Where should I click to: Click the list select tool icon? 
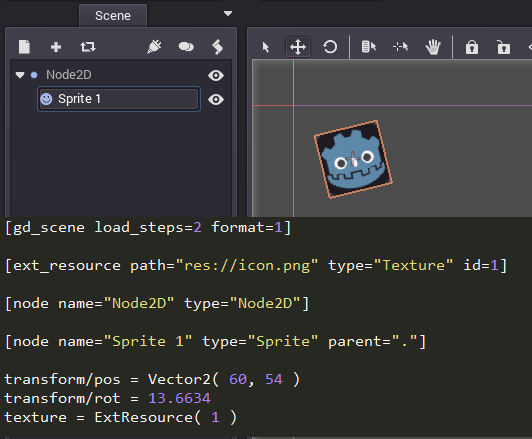click(369, 47)
